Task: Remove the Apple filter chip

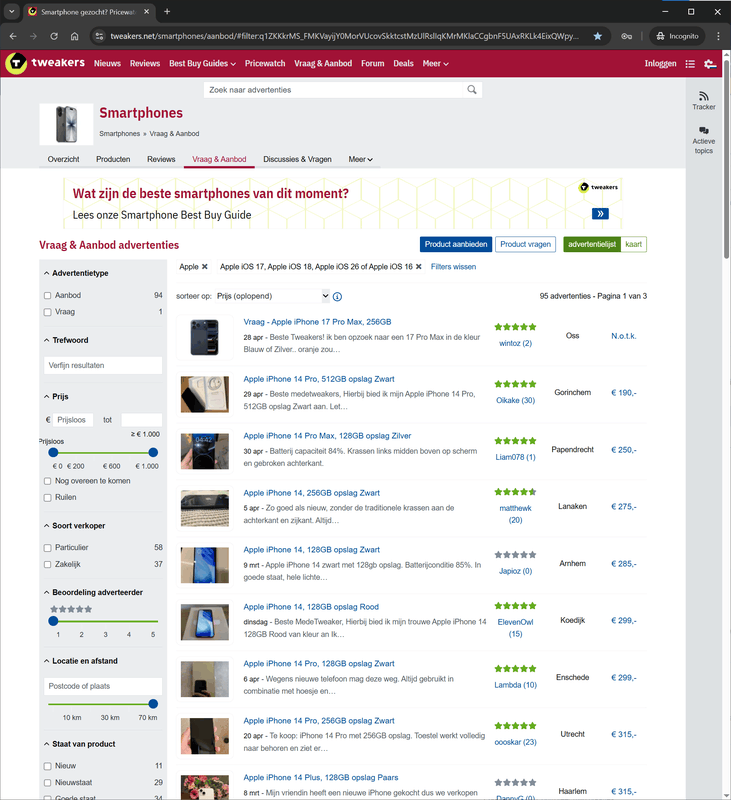Action: 205,266
